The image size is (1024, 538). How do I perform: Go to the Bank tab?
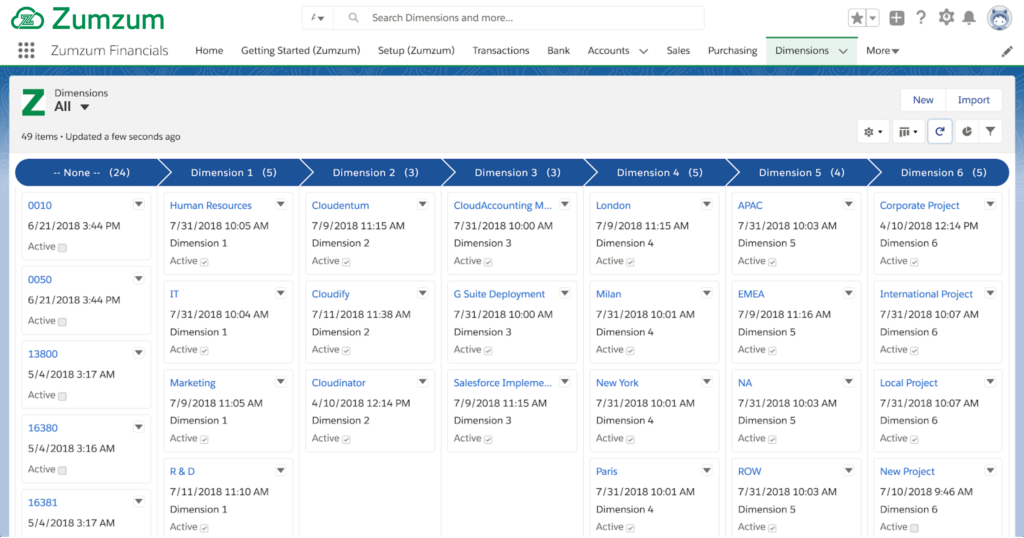(x=558, y=50)
